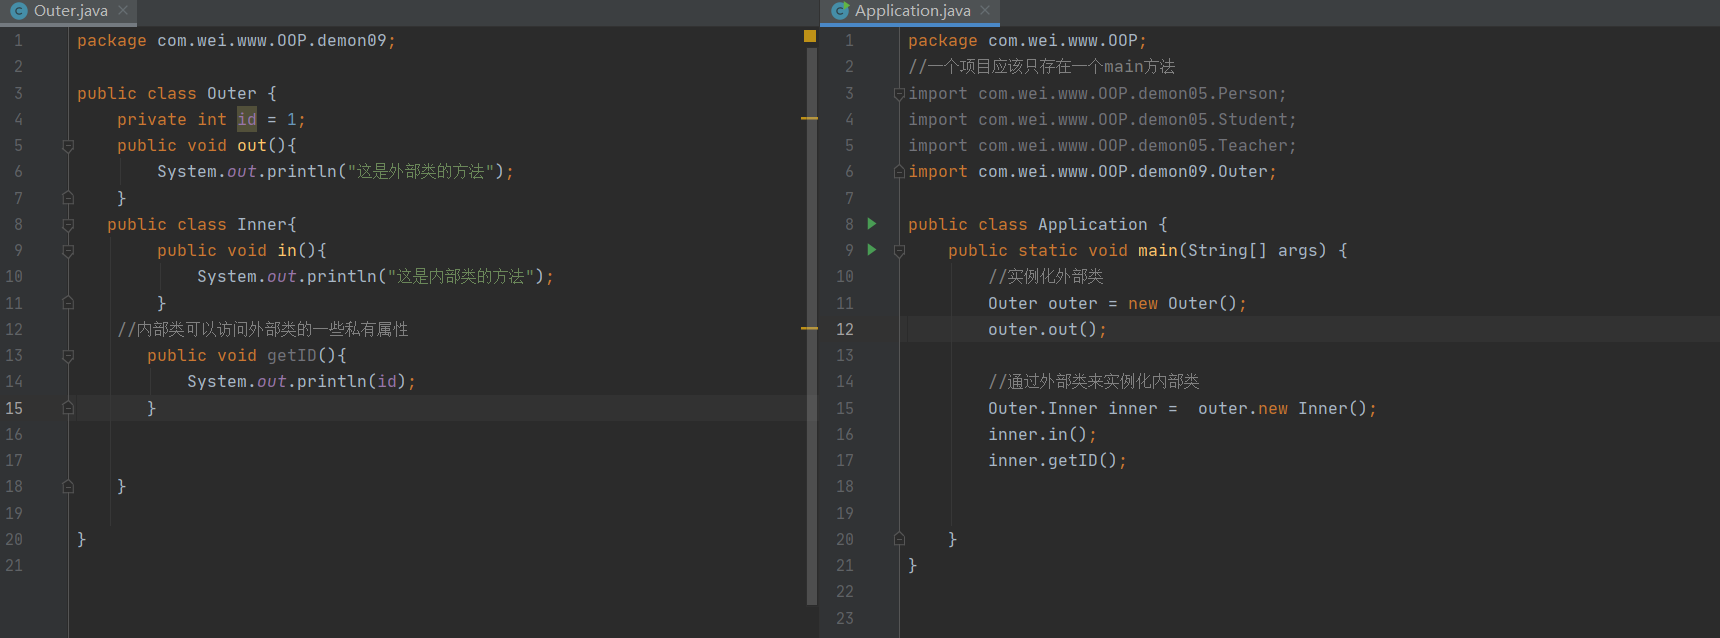Click the comment '//通过外部类来实例化内部类'
The height and width of the screenshot is (638, 1720).
pyautogui.click(x=1094, y=381)
